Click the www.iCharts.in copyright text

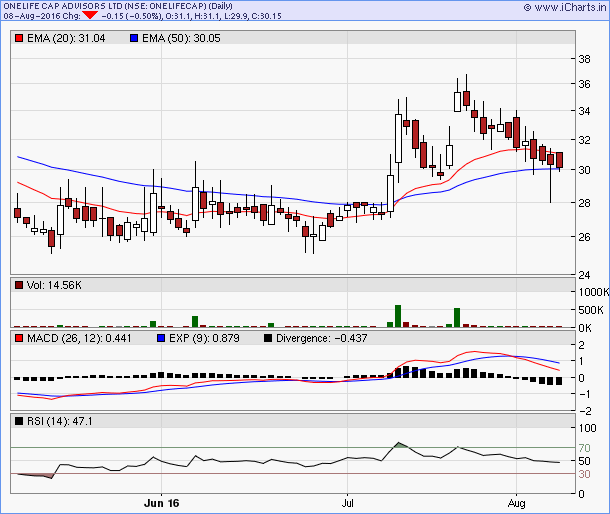(x=565, y=7)
